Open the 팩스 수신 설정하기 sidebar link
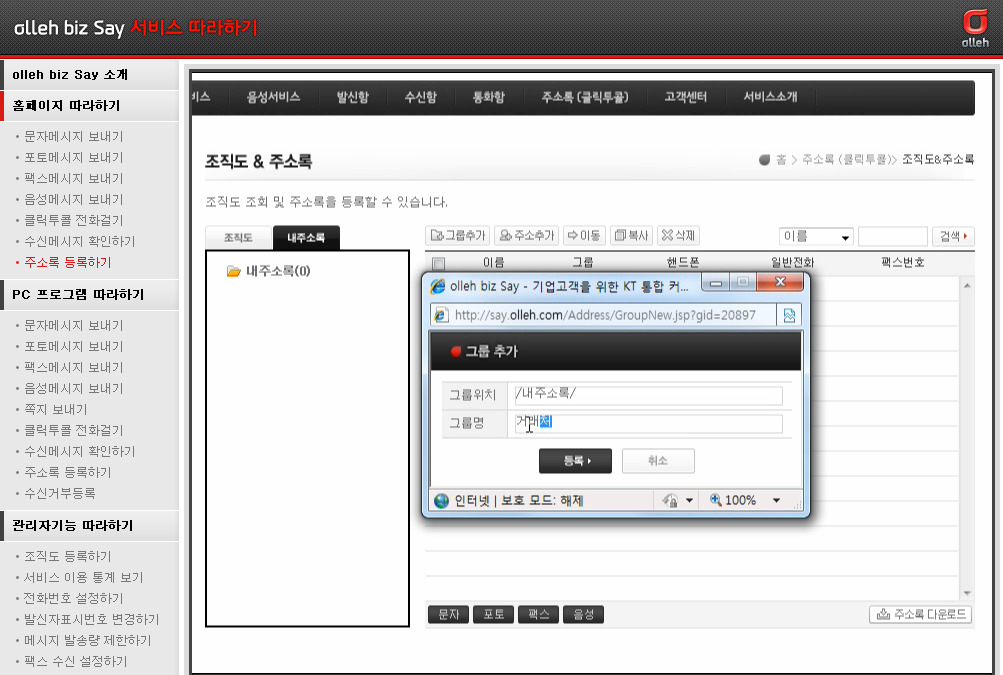The height and width of the screenshot is (675, 1003). point(75,662)
